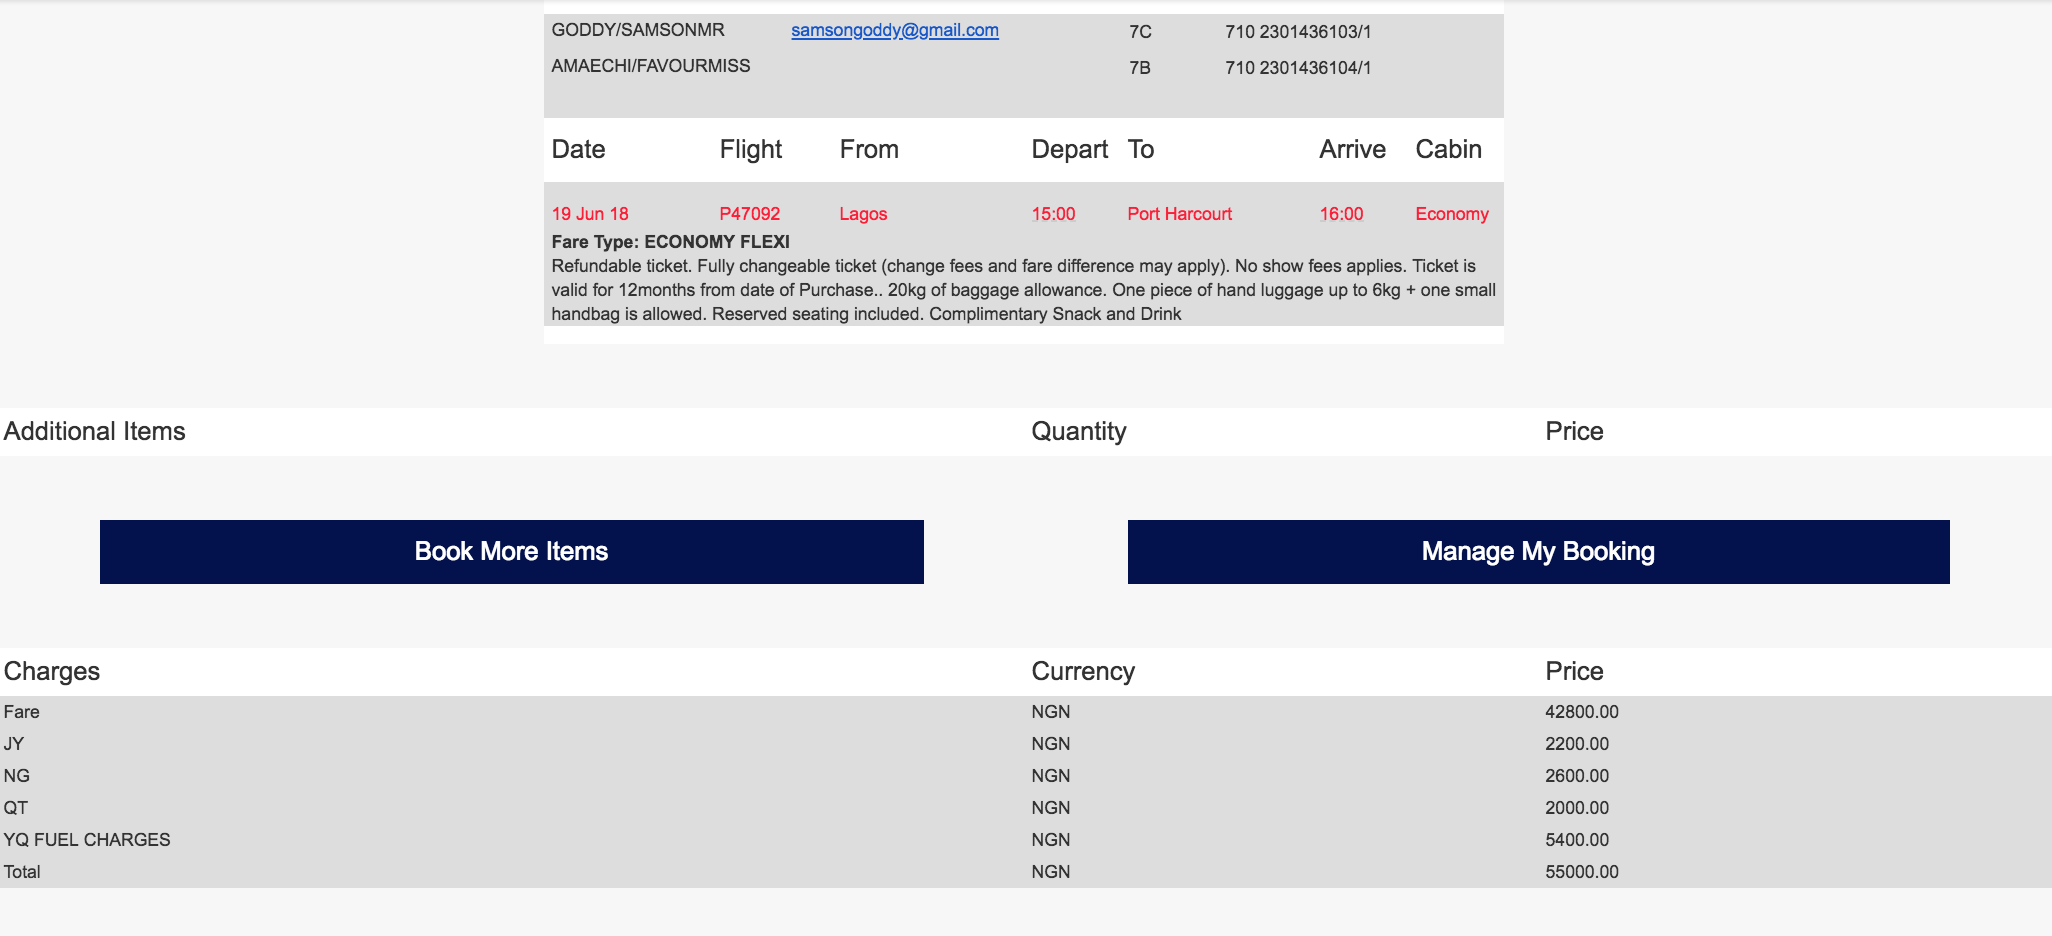Click the Charges column header
Screen dimensions: 2052x936
click(x=52, y=671)
